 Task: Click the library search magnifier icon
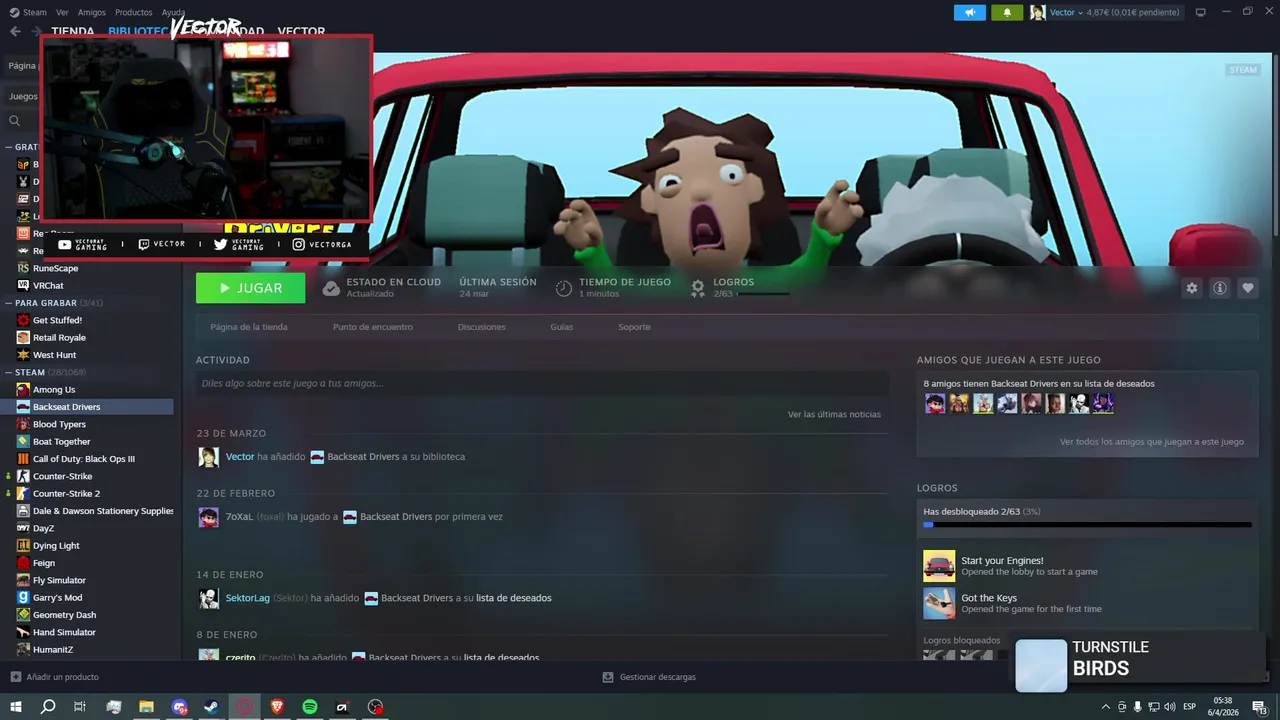pyautogui.click(x=15, y=121)
